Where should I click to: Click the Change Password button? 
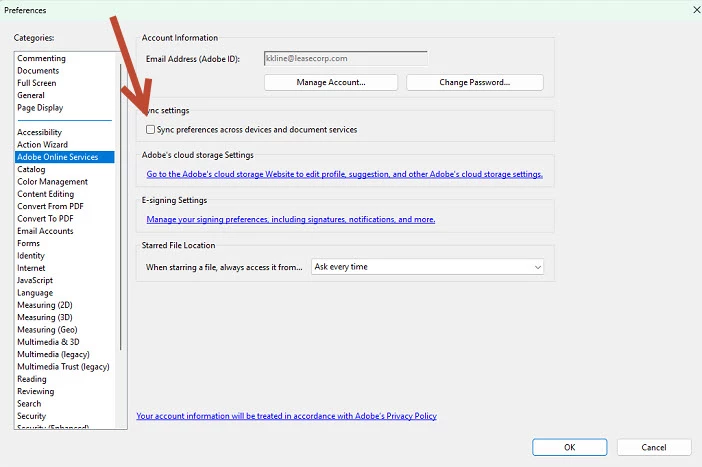click(475, 82)
